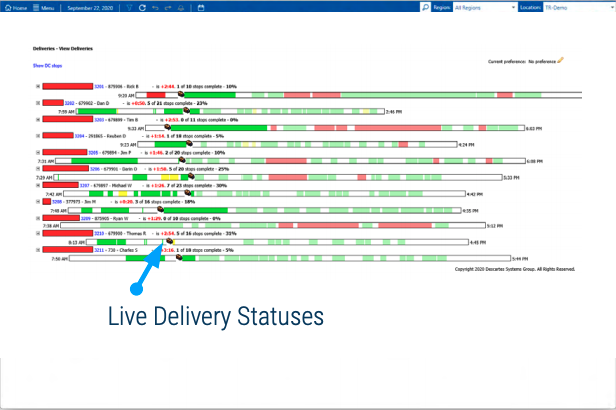Click Deliveries - View Deliveries heading
This screenshot has height=410, width=616.
63,49
